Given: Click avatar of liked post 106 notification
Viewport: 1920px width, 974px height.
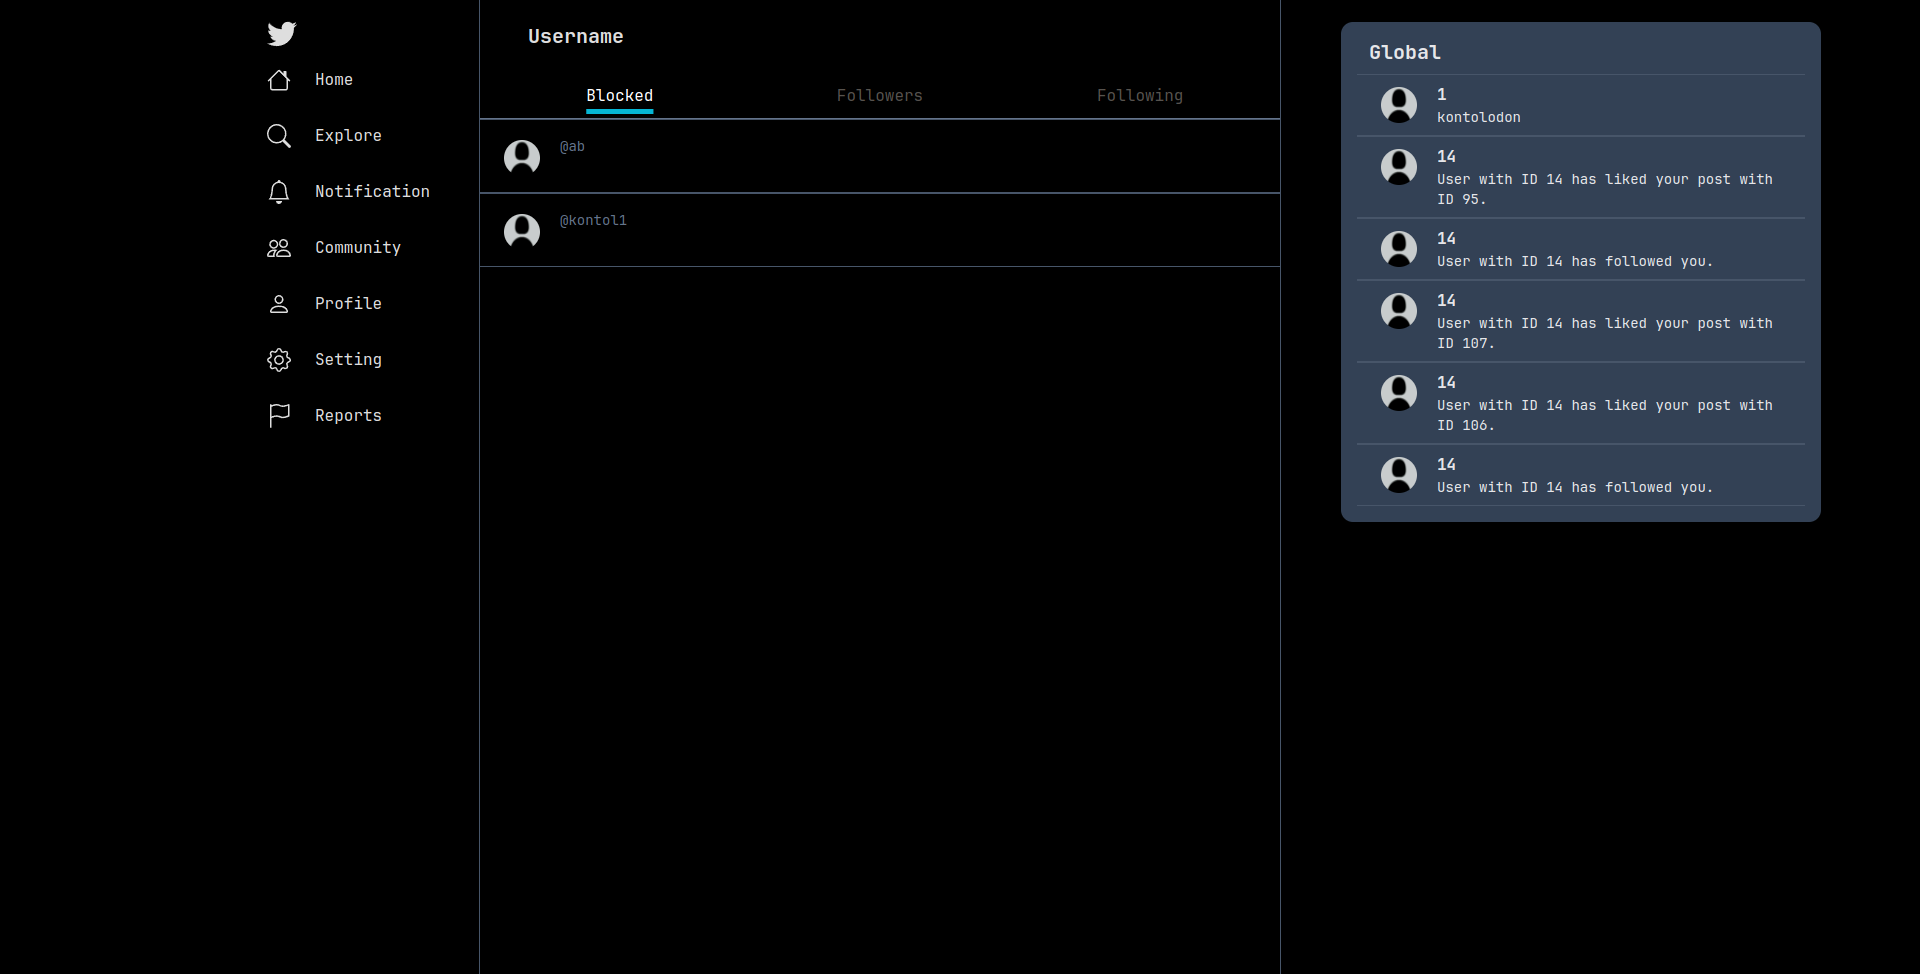Looking at the screenshot, I should (1399, 393).
